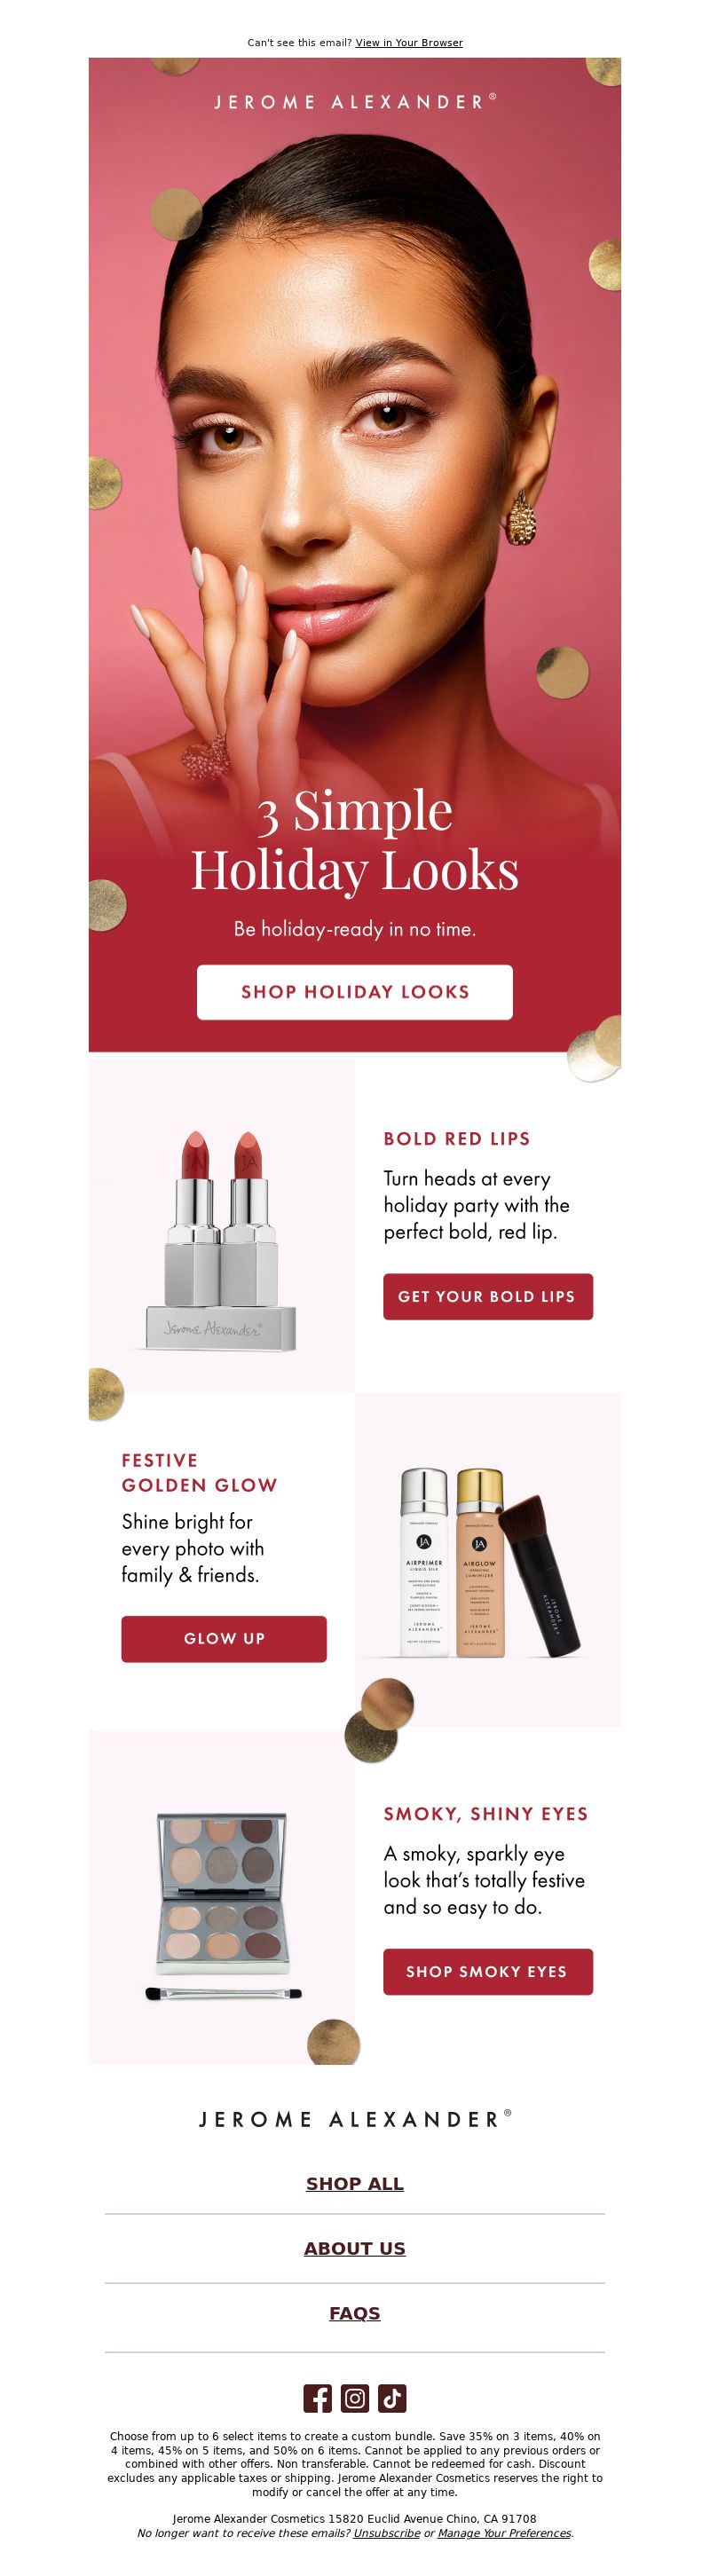Click the Glow Up button
The height and width of the screenshot is (2576, 710).
pyautogui.click(x=224, y=1639)
